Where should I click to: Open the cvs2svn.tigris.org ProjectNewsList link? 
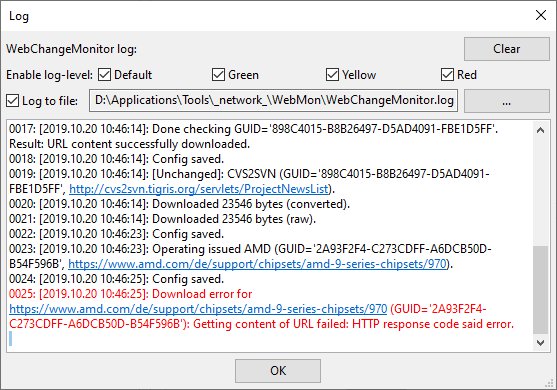pos(198,189)
